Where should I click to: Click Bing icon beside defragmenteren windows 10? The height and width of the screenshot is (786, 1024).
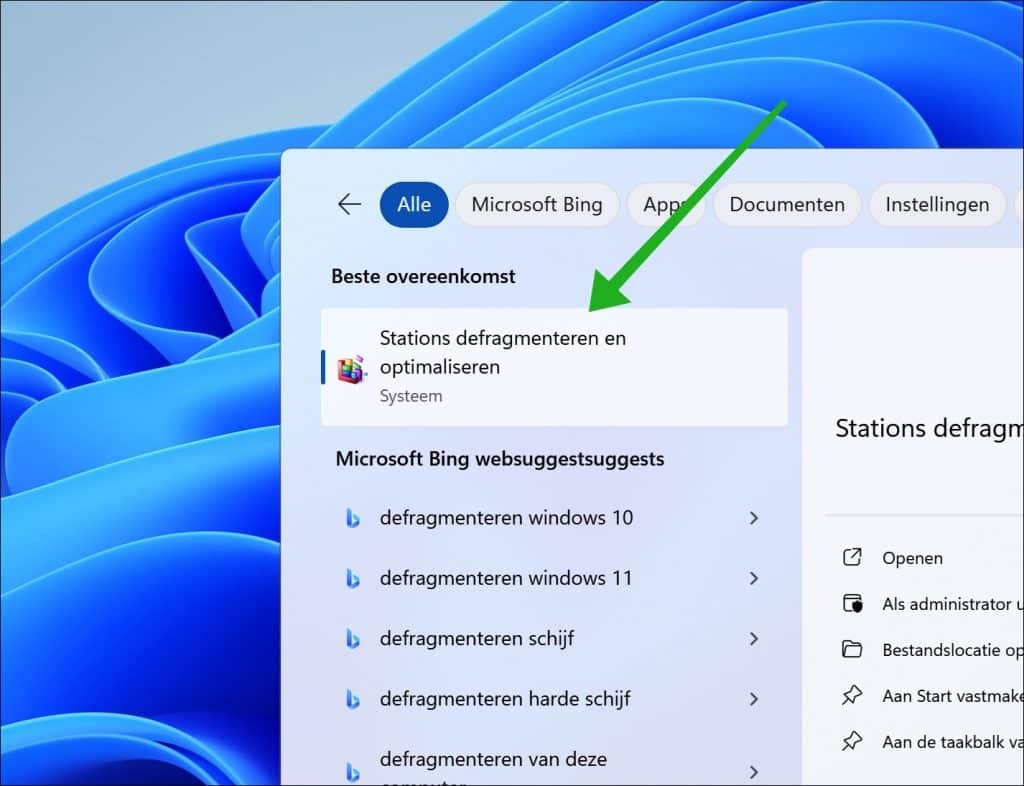coord(352,518)
